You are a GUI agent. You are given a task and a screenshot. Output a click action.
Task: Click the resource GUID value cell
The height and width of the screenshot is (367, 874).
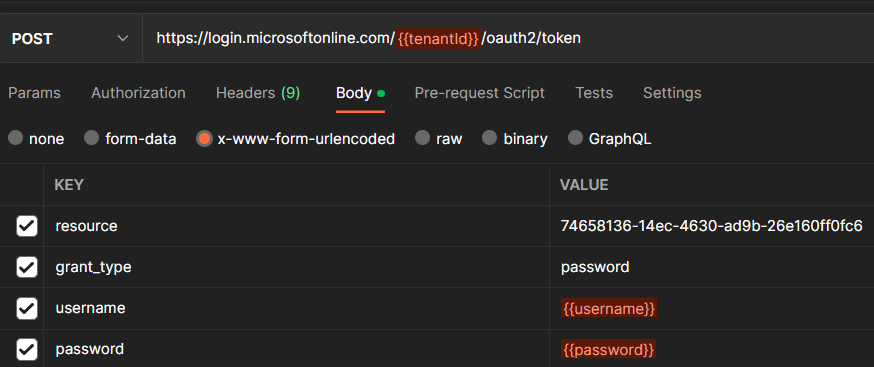pyautogui.click(x=712, y=226)
